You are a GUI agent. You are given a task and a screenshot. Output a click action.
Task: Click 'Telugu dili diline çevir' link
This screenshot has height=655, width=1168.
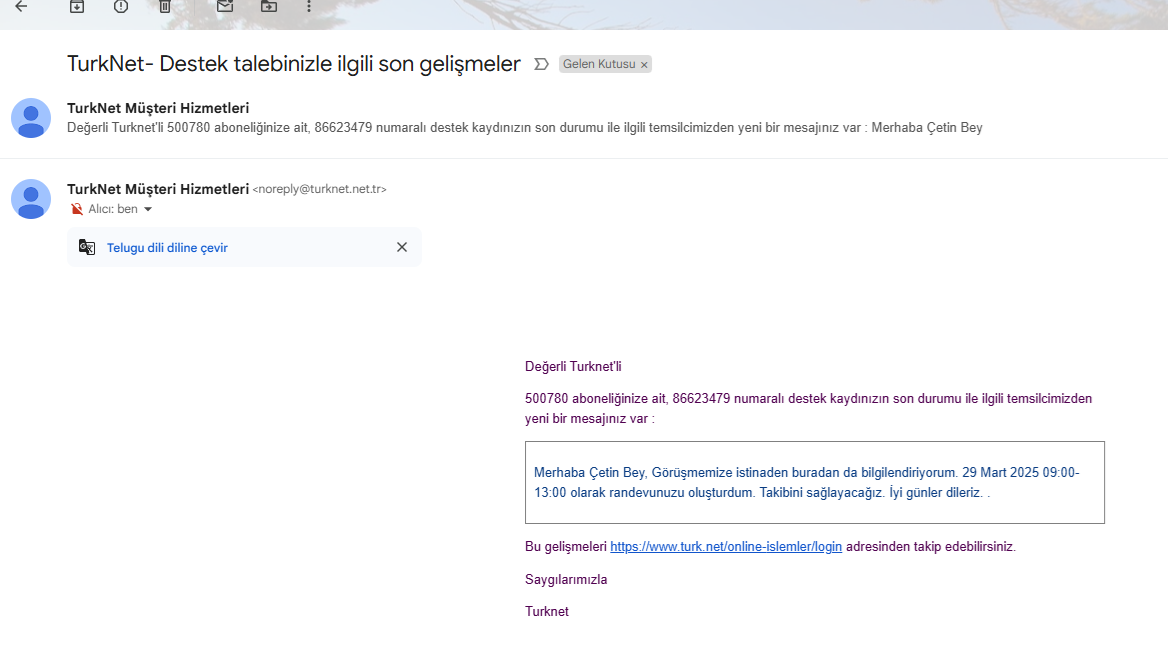[x=167, y=248]
